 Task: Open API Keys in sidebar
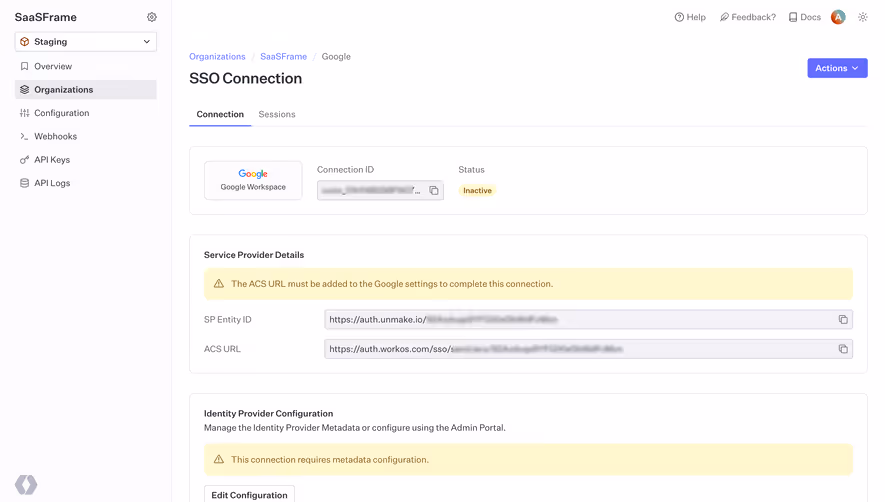tap(86, 160)
